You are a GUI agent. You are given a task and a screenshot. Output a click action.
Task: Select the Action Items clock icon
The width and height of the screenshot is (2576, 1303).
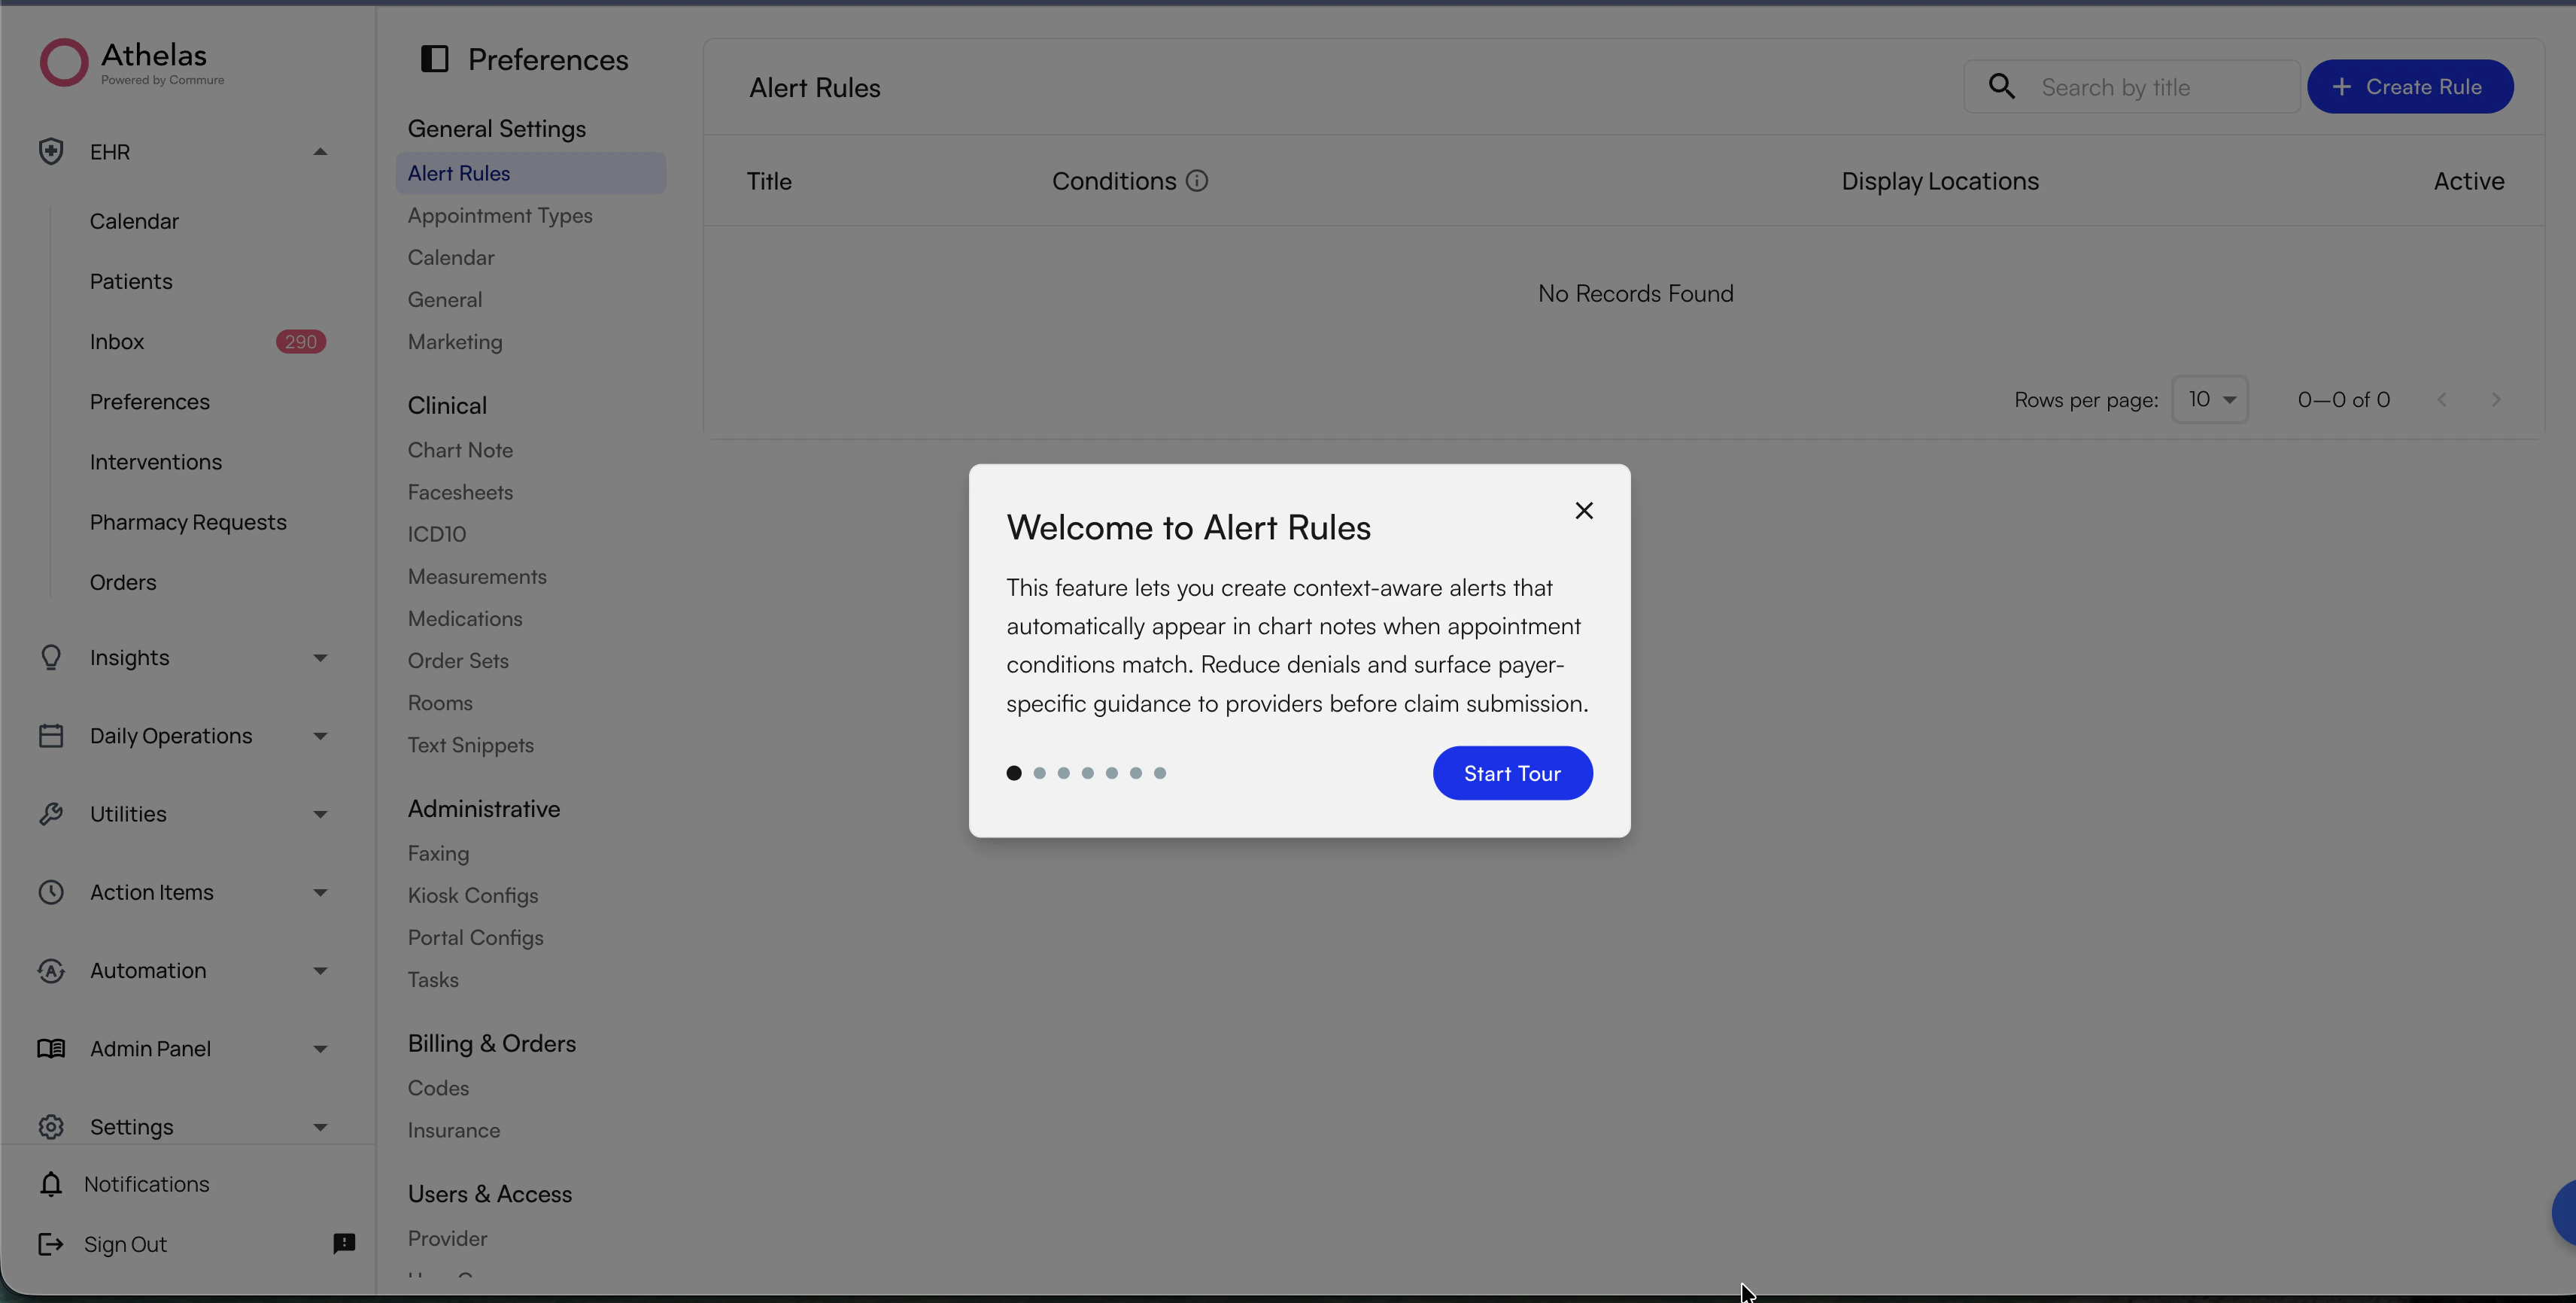pyautogui.click(x=50, y=891)
